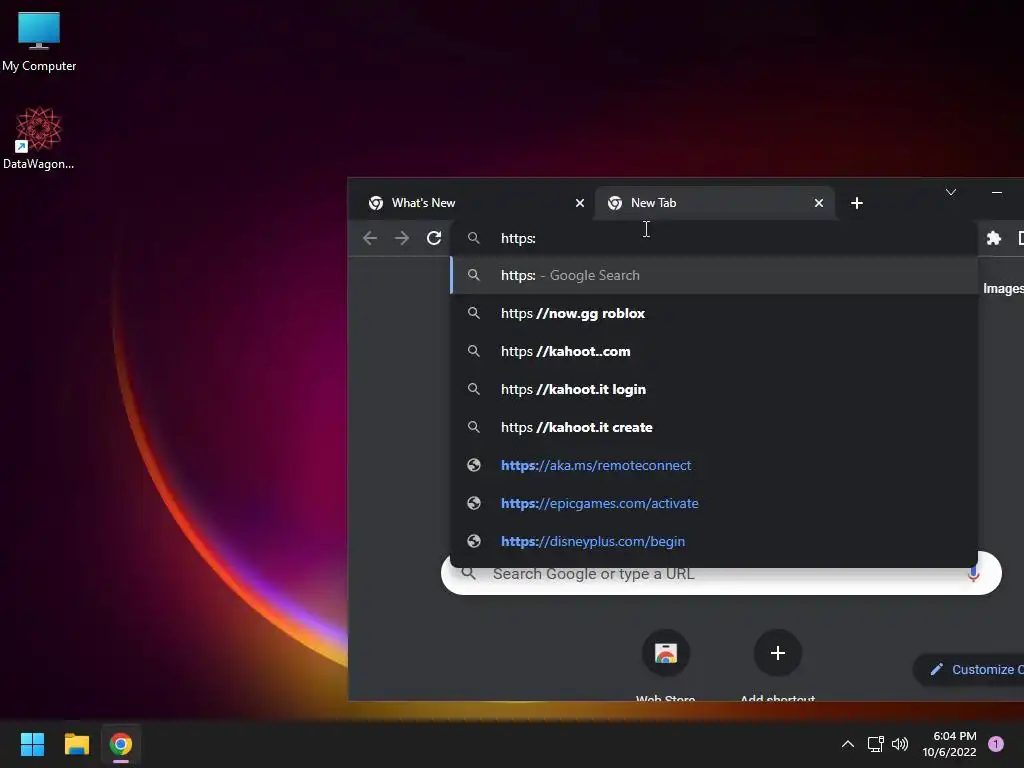Image resolution: width=1024 pixels, height=768 pixels.
Task: Open https://epicgames.com/activate suggestion
Action: coord(714,504)
